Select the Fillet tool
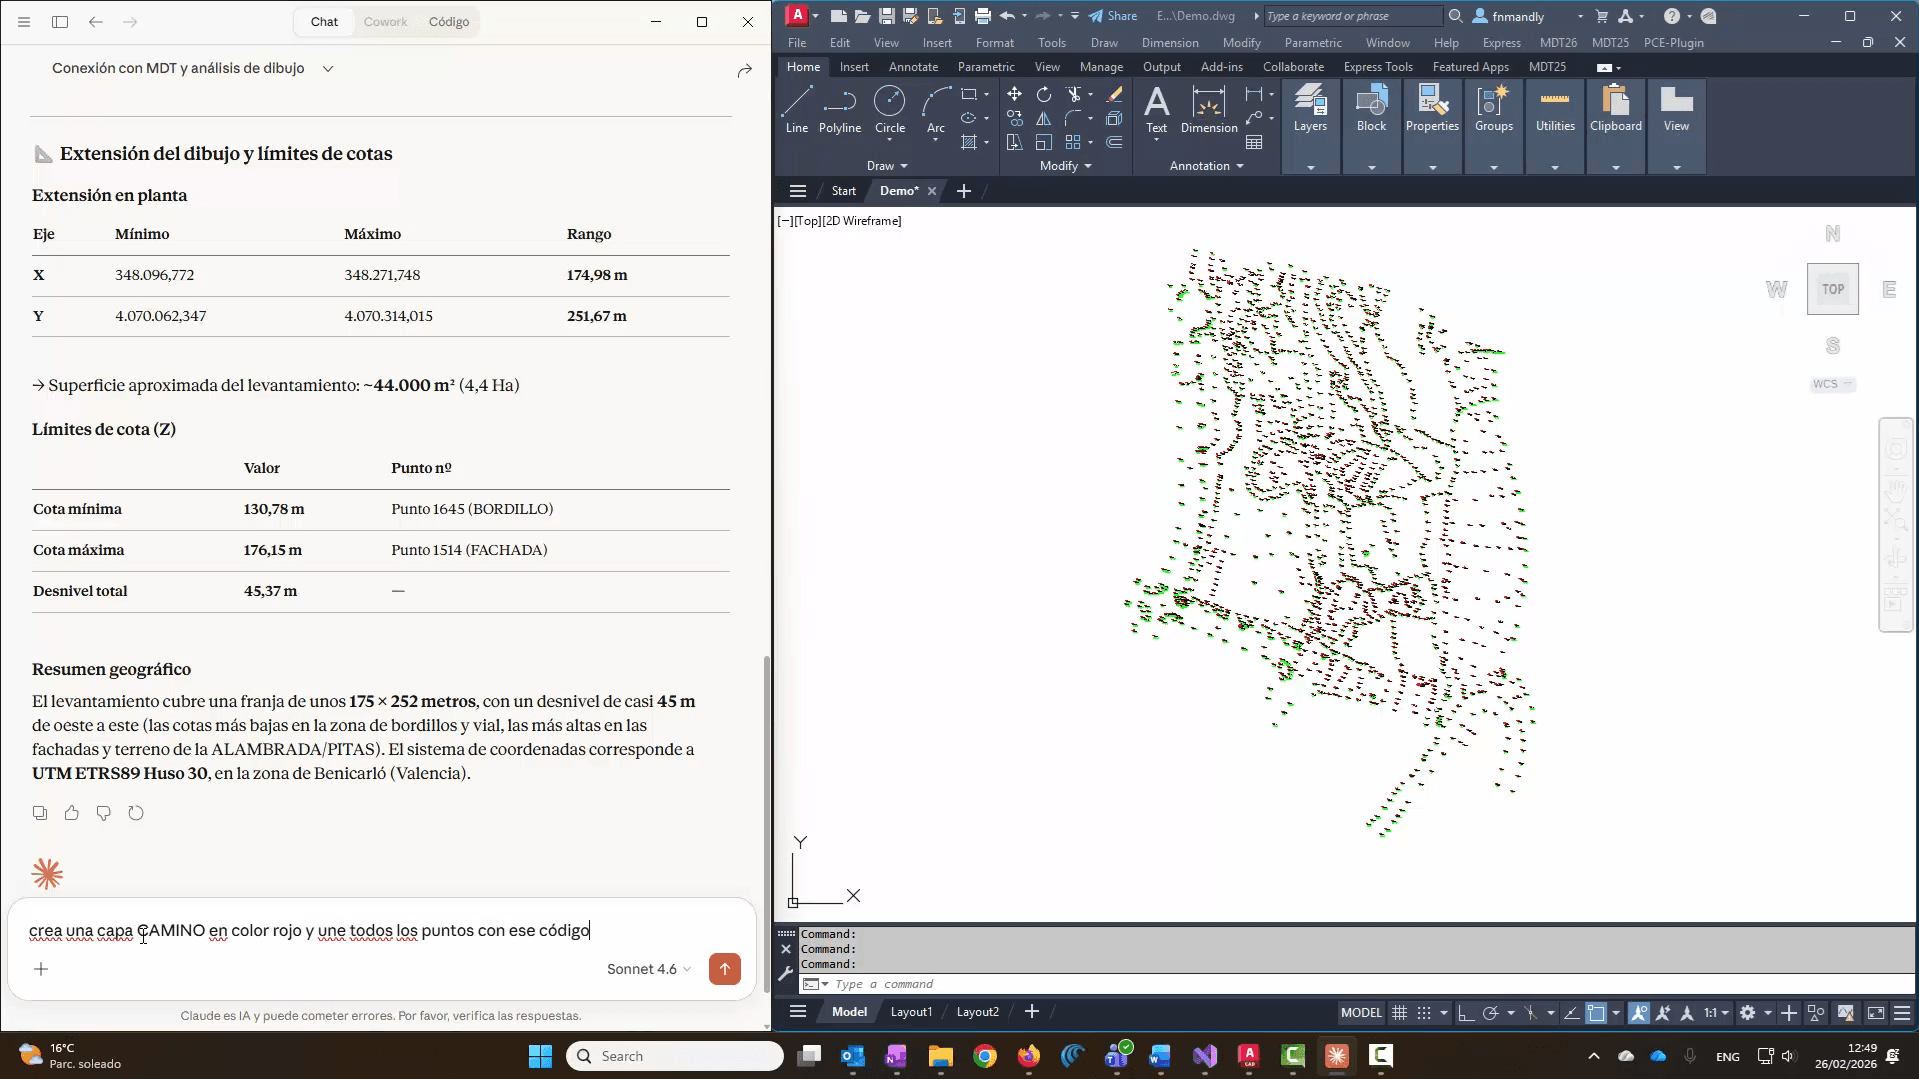This screenshot has width=1919, height=1079. [1074, 118]
